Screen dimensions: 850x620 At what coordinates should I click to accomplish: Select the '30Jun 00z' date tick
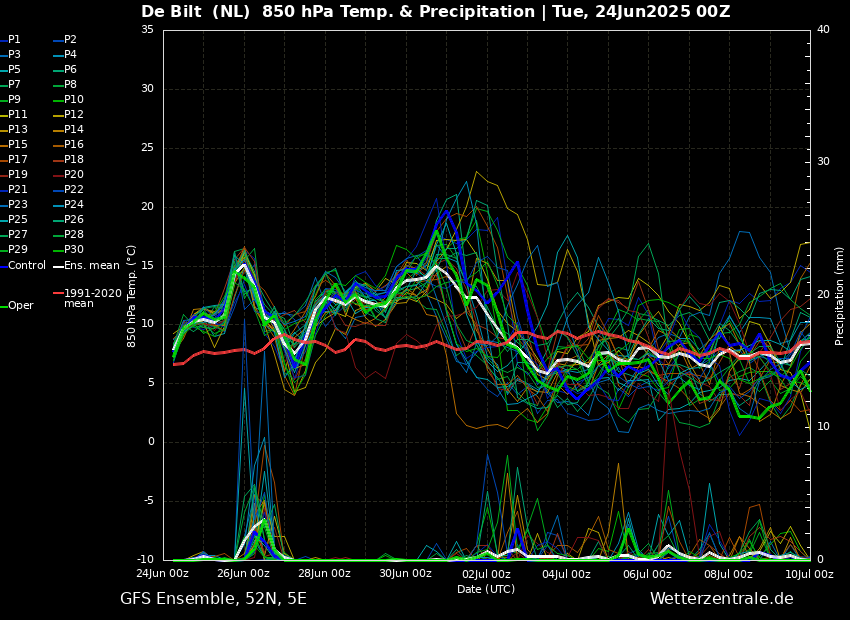405,574
